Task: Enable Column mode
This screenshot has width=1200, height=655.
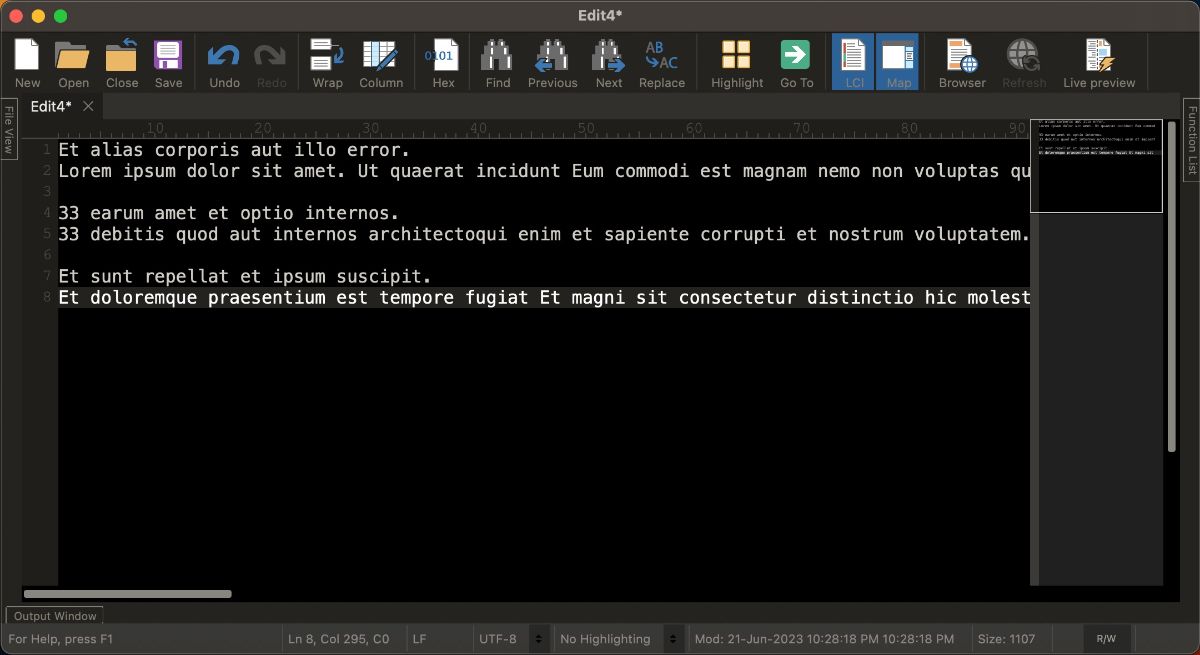Action: [381, 62]
